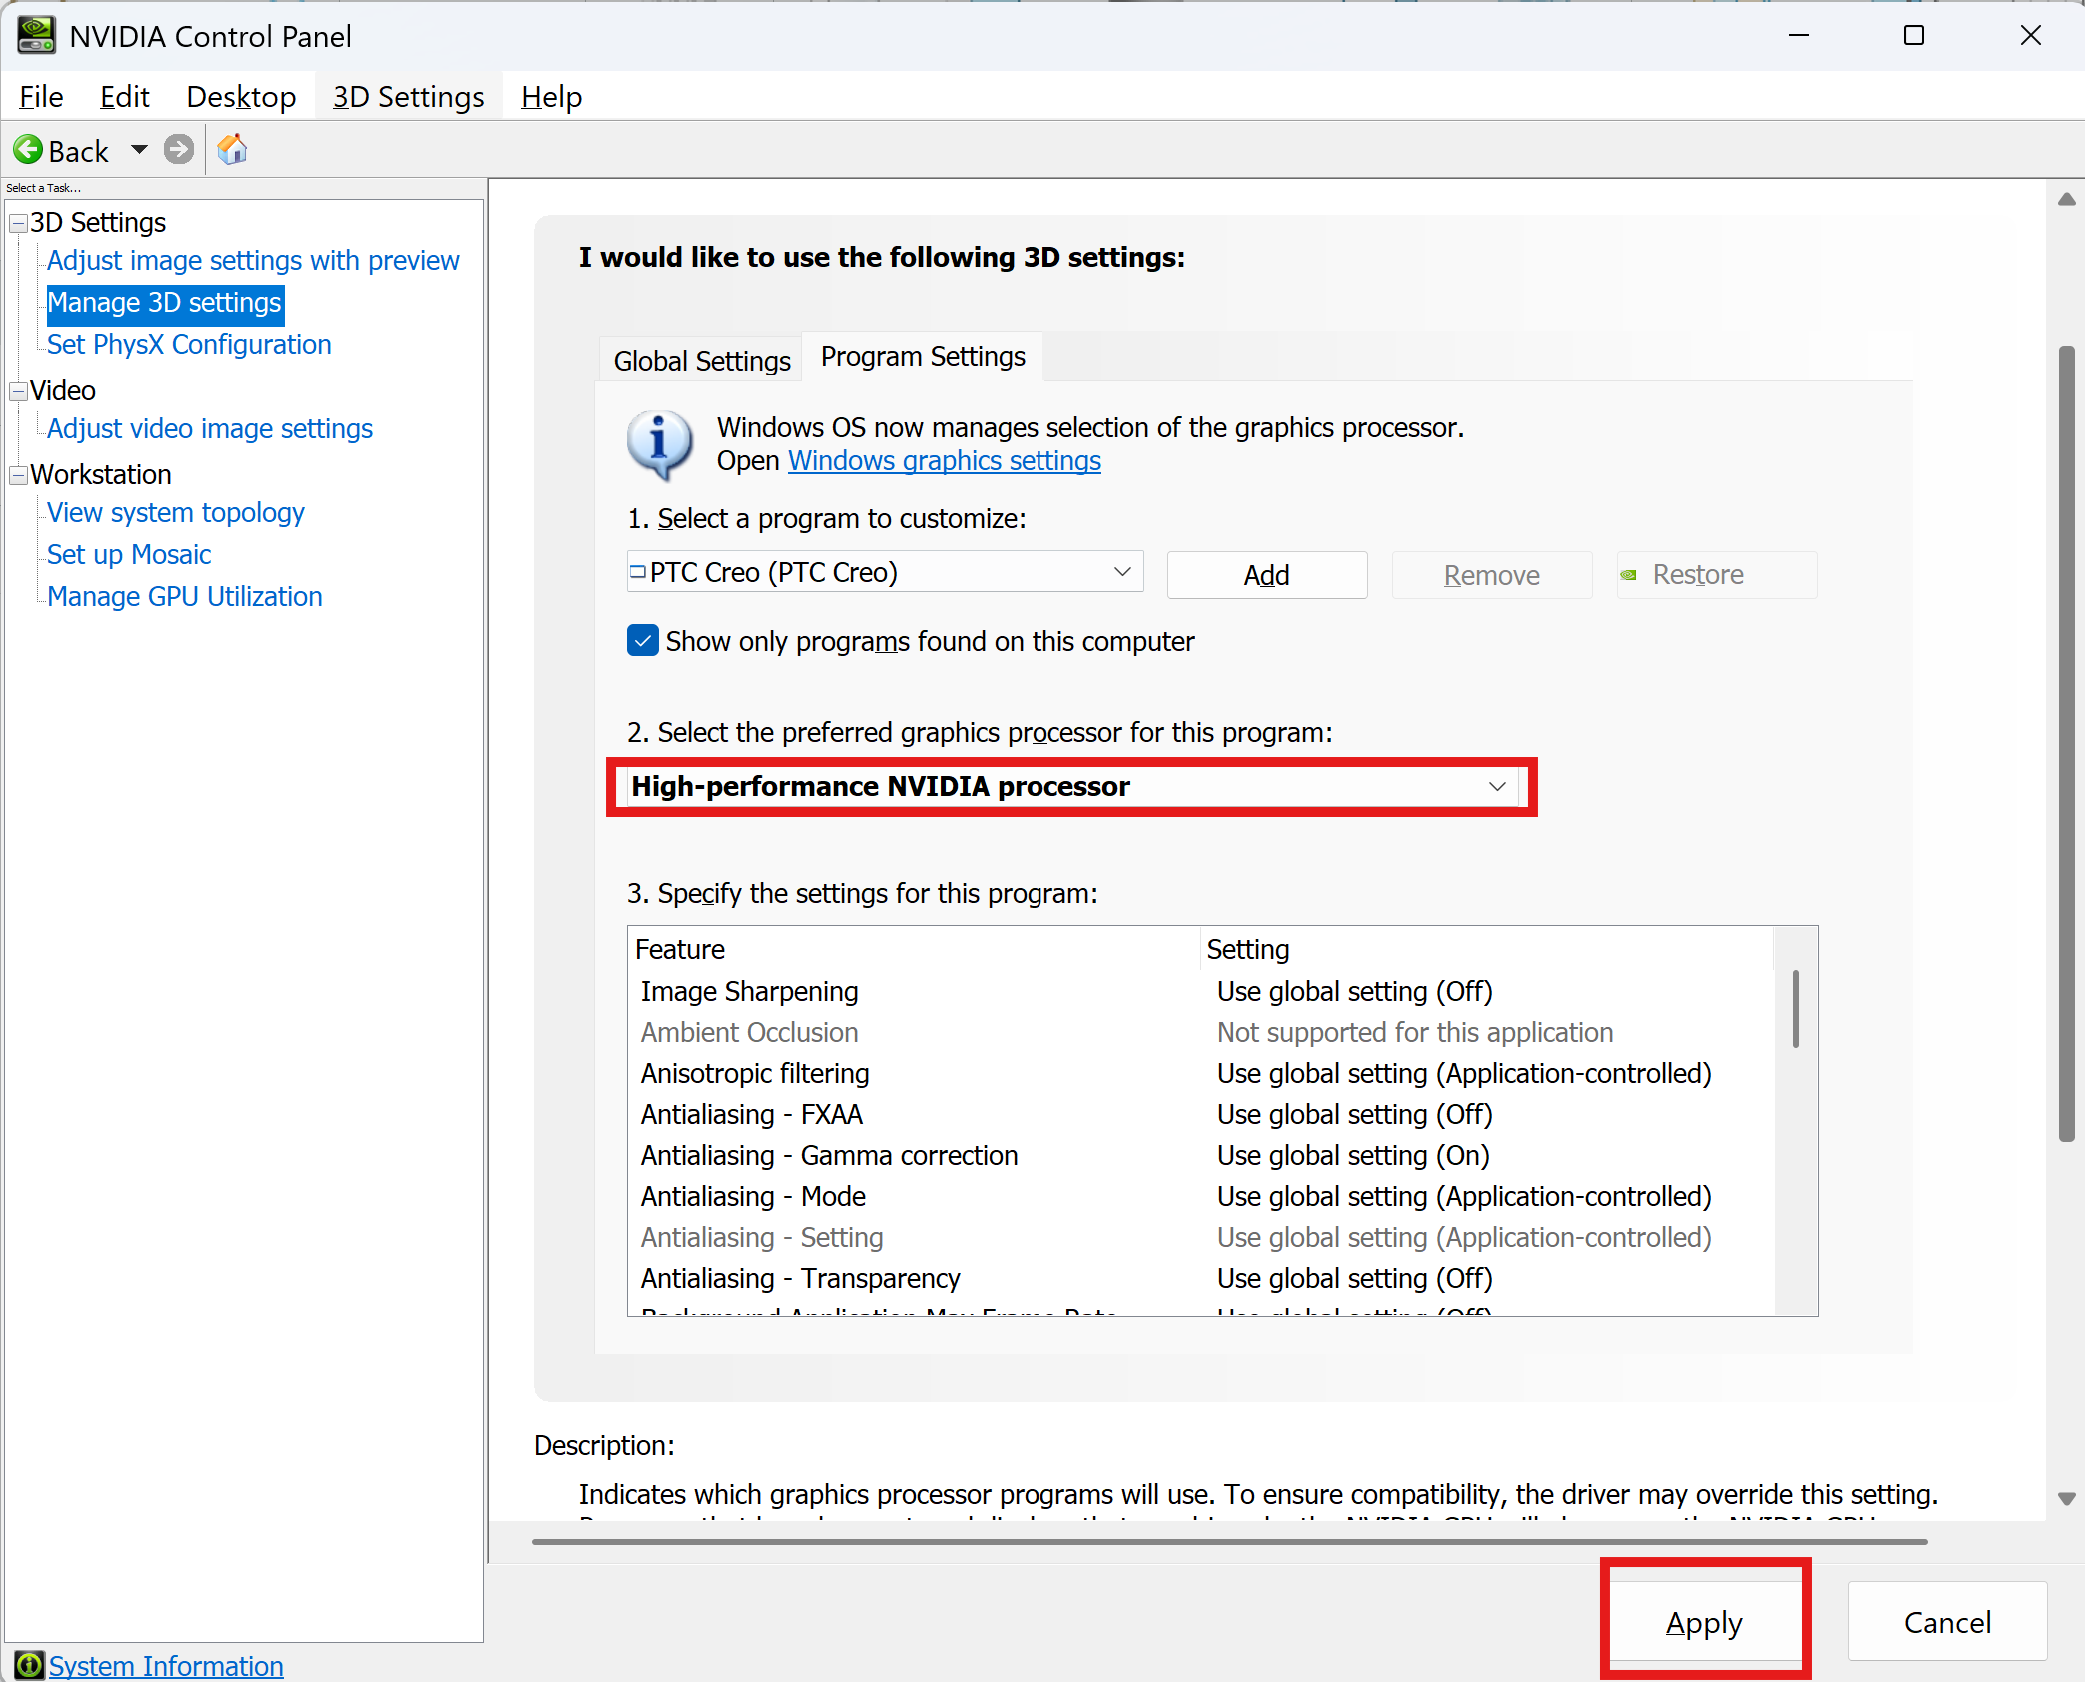Click the Home icon in toolbar
2085x1682 pixels.
[x=232, y=150]
